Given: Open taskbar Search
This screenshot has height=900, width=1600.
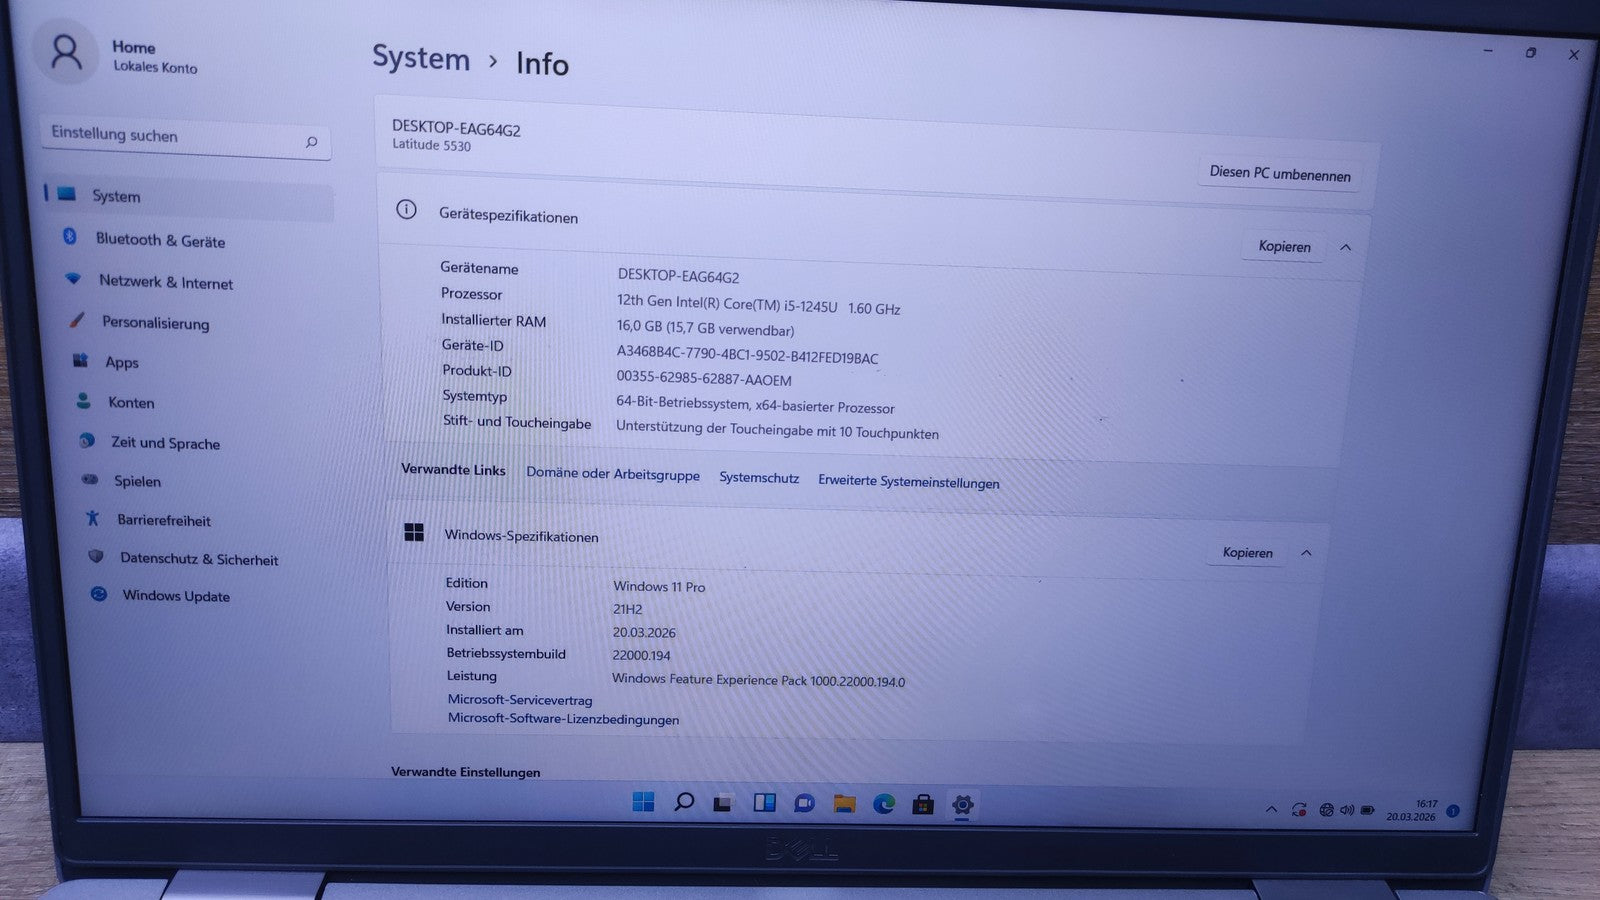Looking at the screenshot, I should point(684,802).
